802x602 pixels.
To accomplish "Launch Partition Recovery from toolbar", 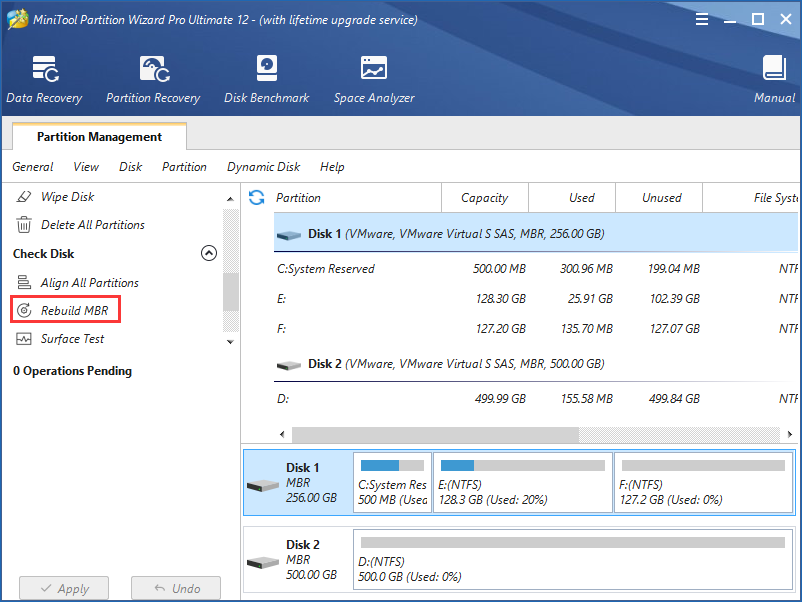I will pyautogui.click(x=153, y=80).
